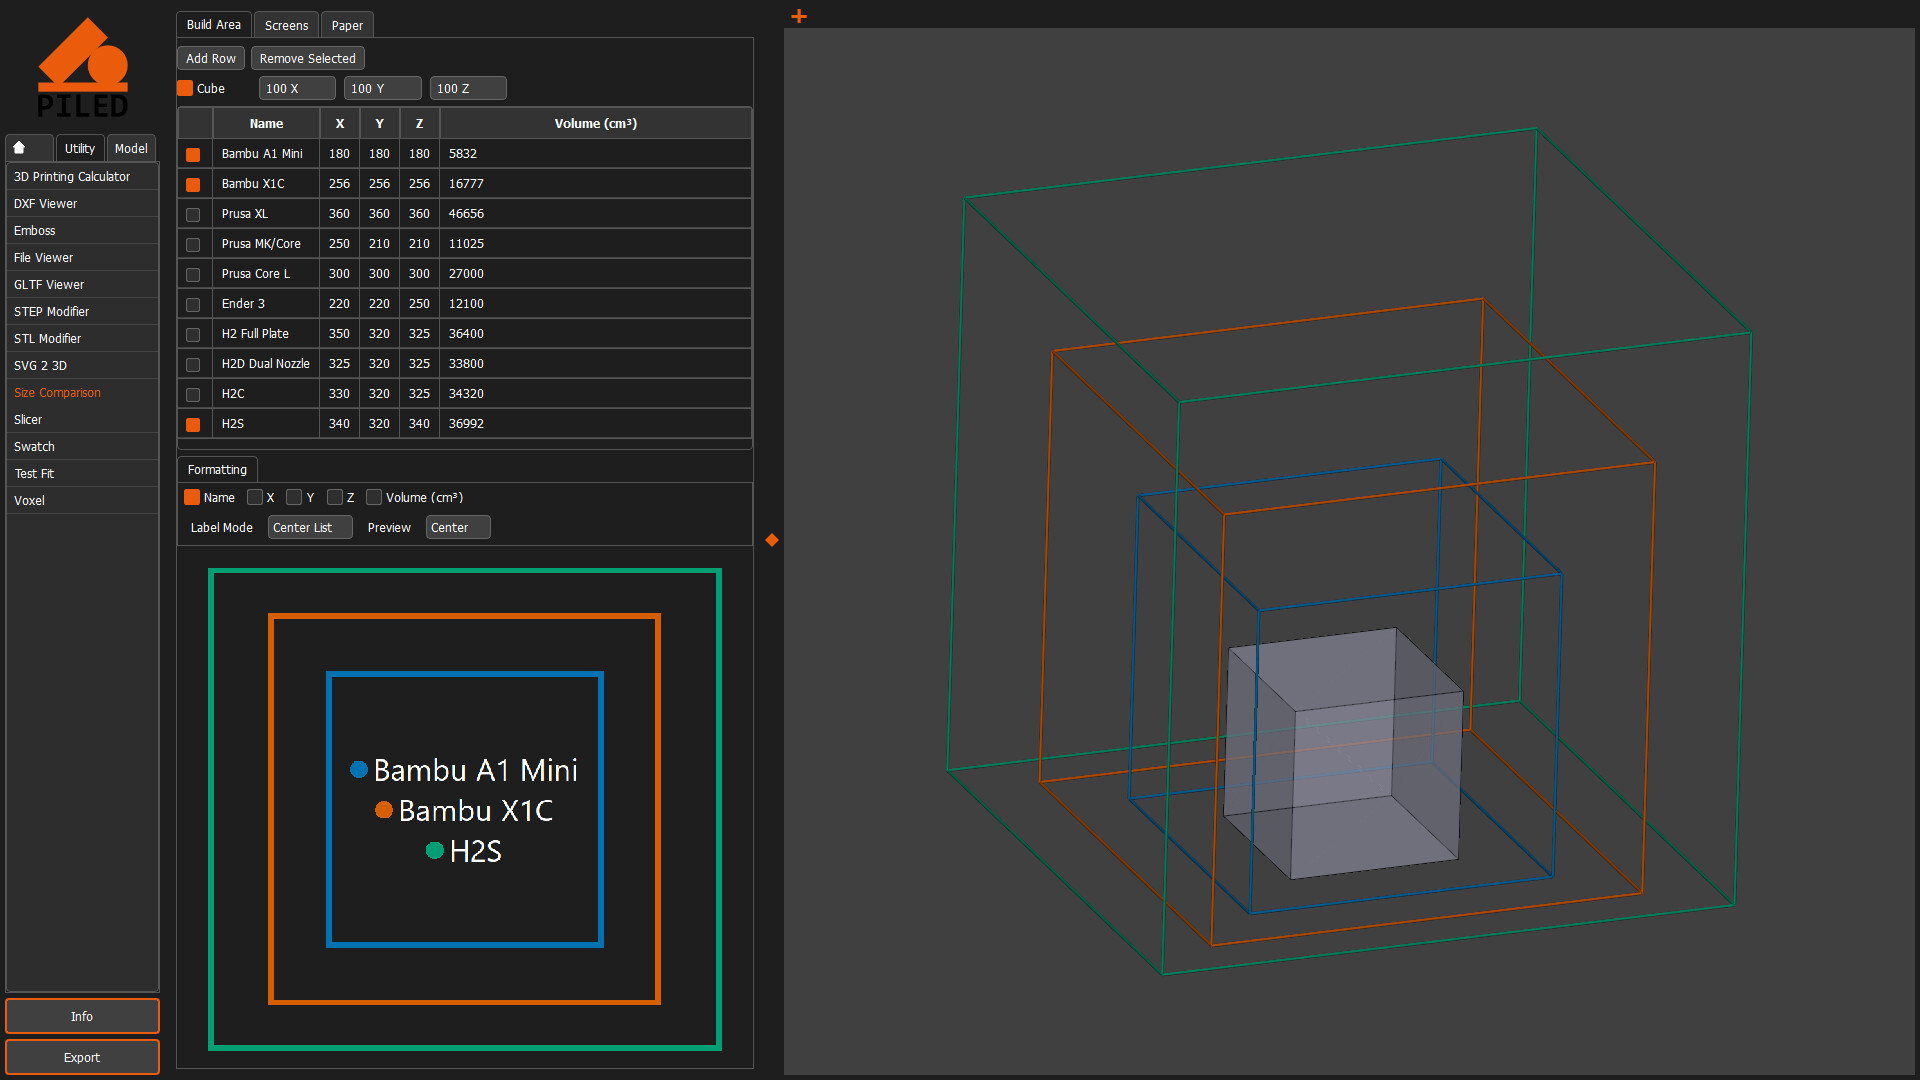Enable the Prusa XL row checkbox
The image size is (1920, 1080).
click(193, 214)
